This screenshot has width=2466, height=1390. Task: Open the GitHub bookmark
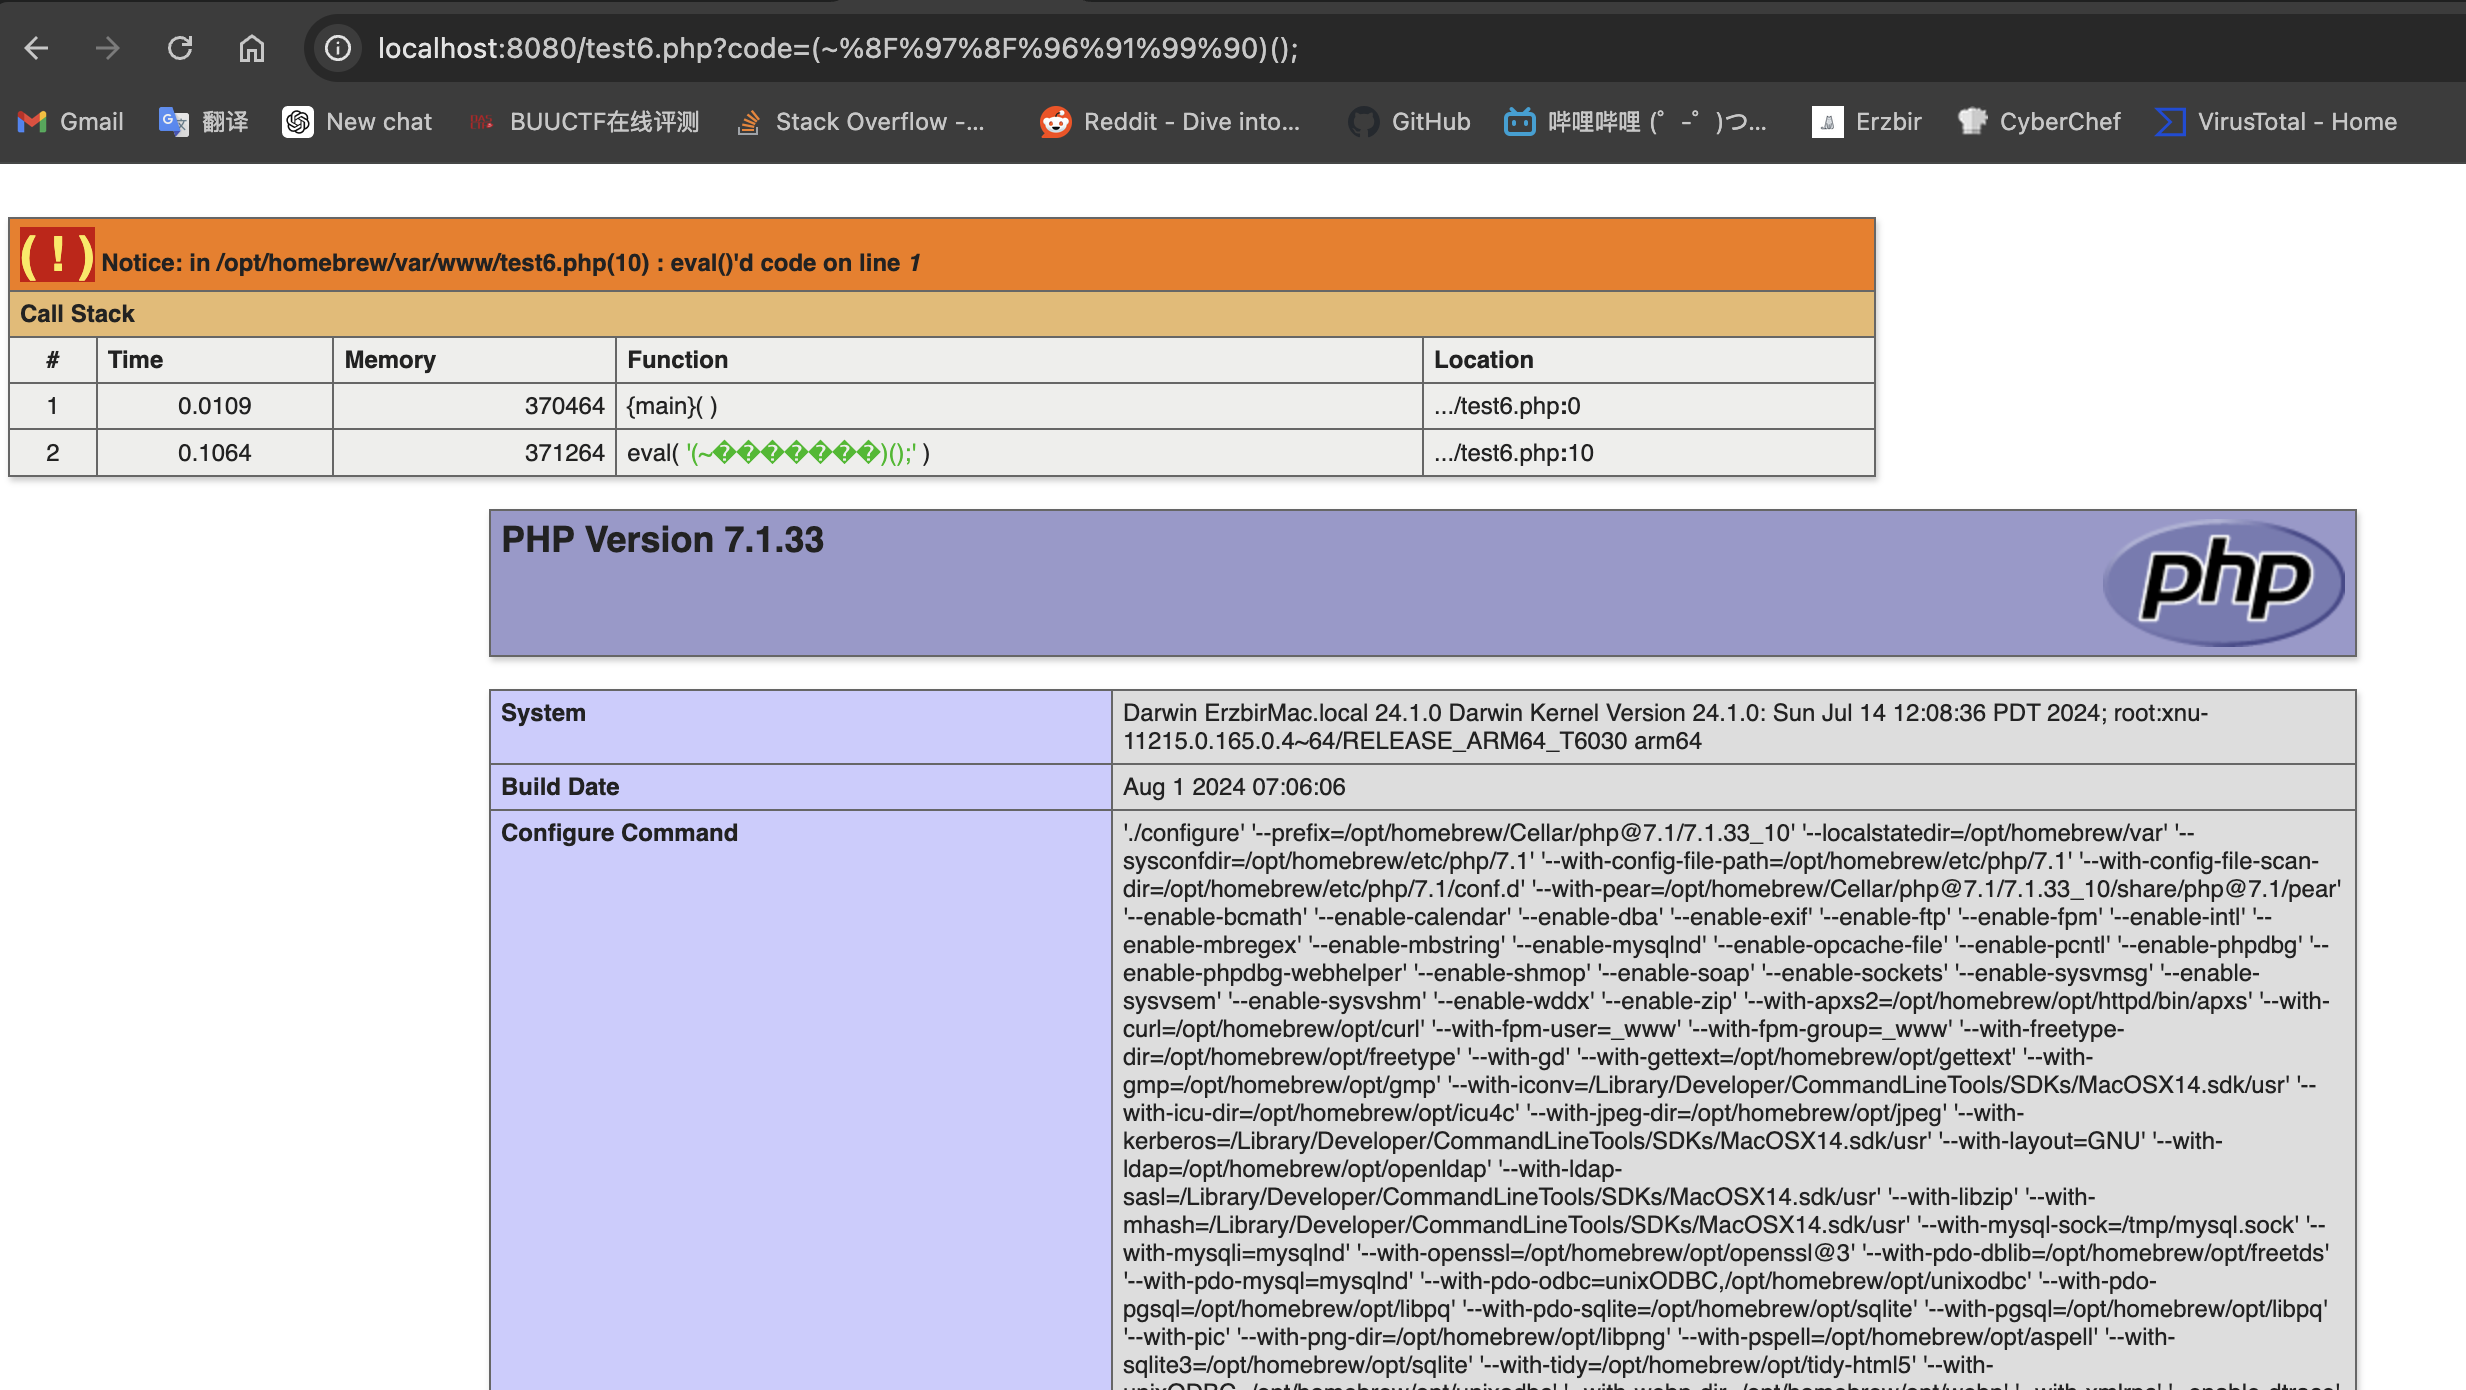click(1409, 122)
